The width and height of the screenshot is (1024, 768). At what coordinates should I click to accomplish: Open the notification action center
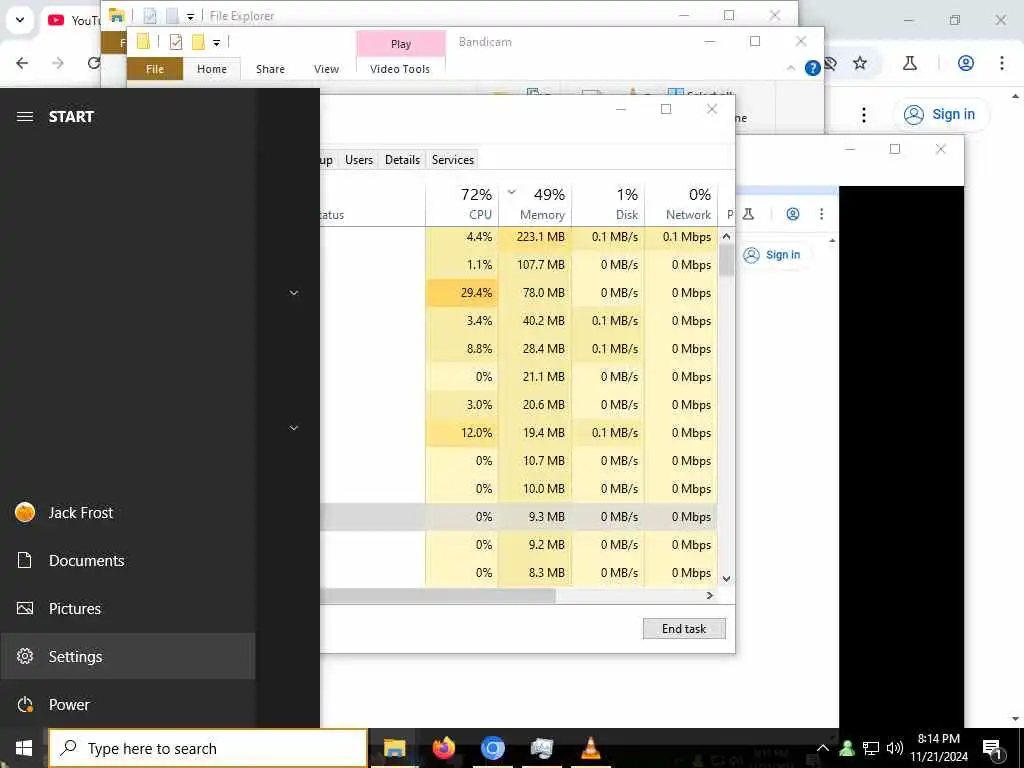click(x=993, y=748)
